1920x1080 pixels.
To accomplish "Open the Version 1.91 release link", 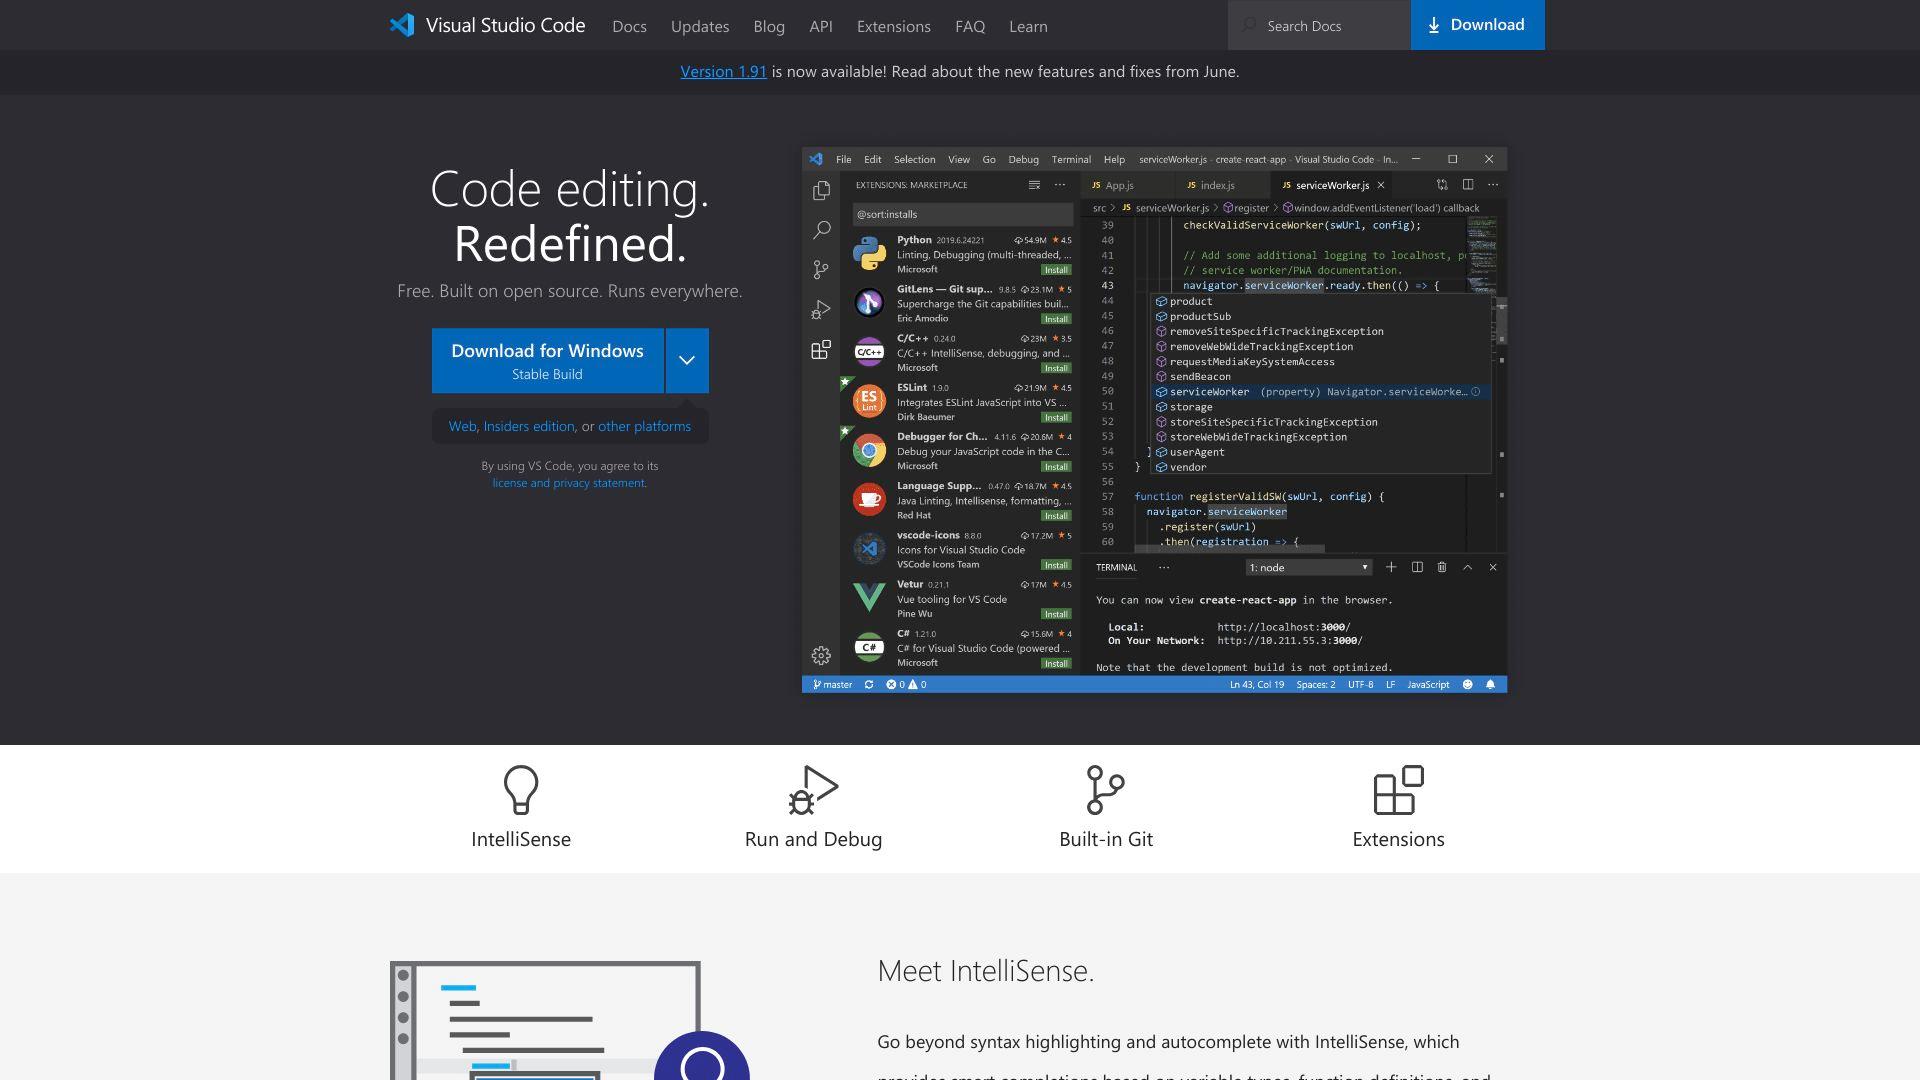I will tap(723, 72).
